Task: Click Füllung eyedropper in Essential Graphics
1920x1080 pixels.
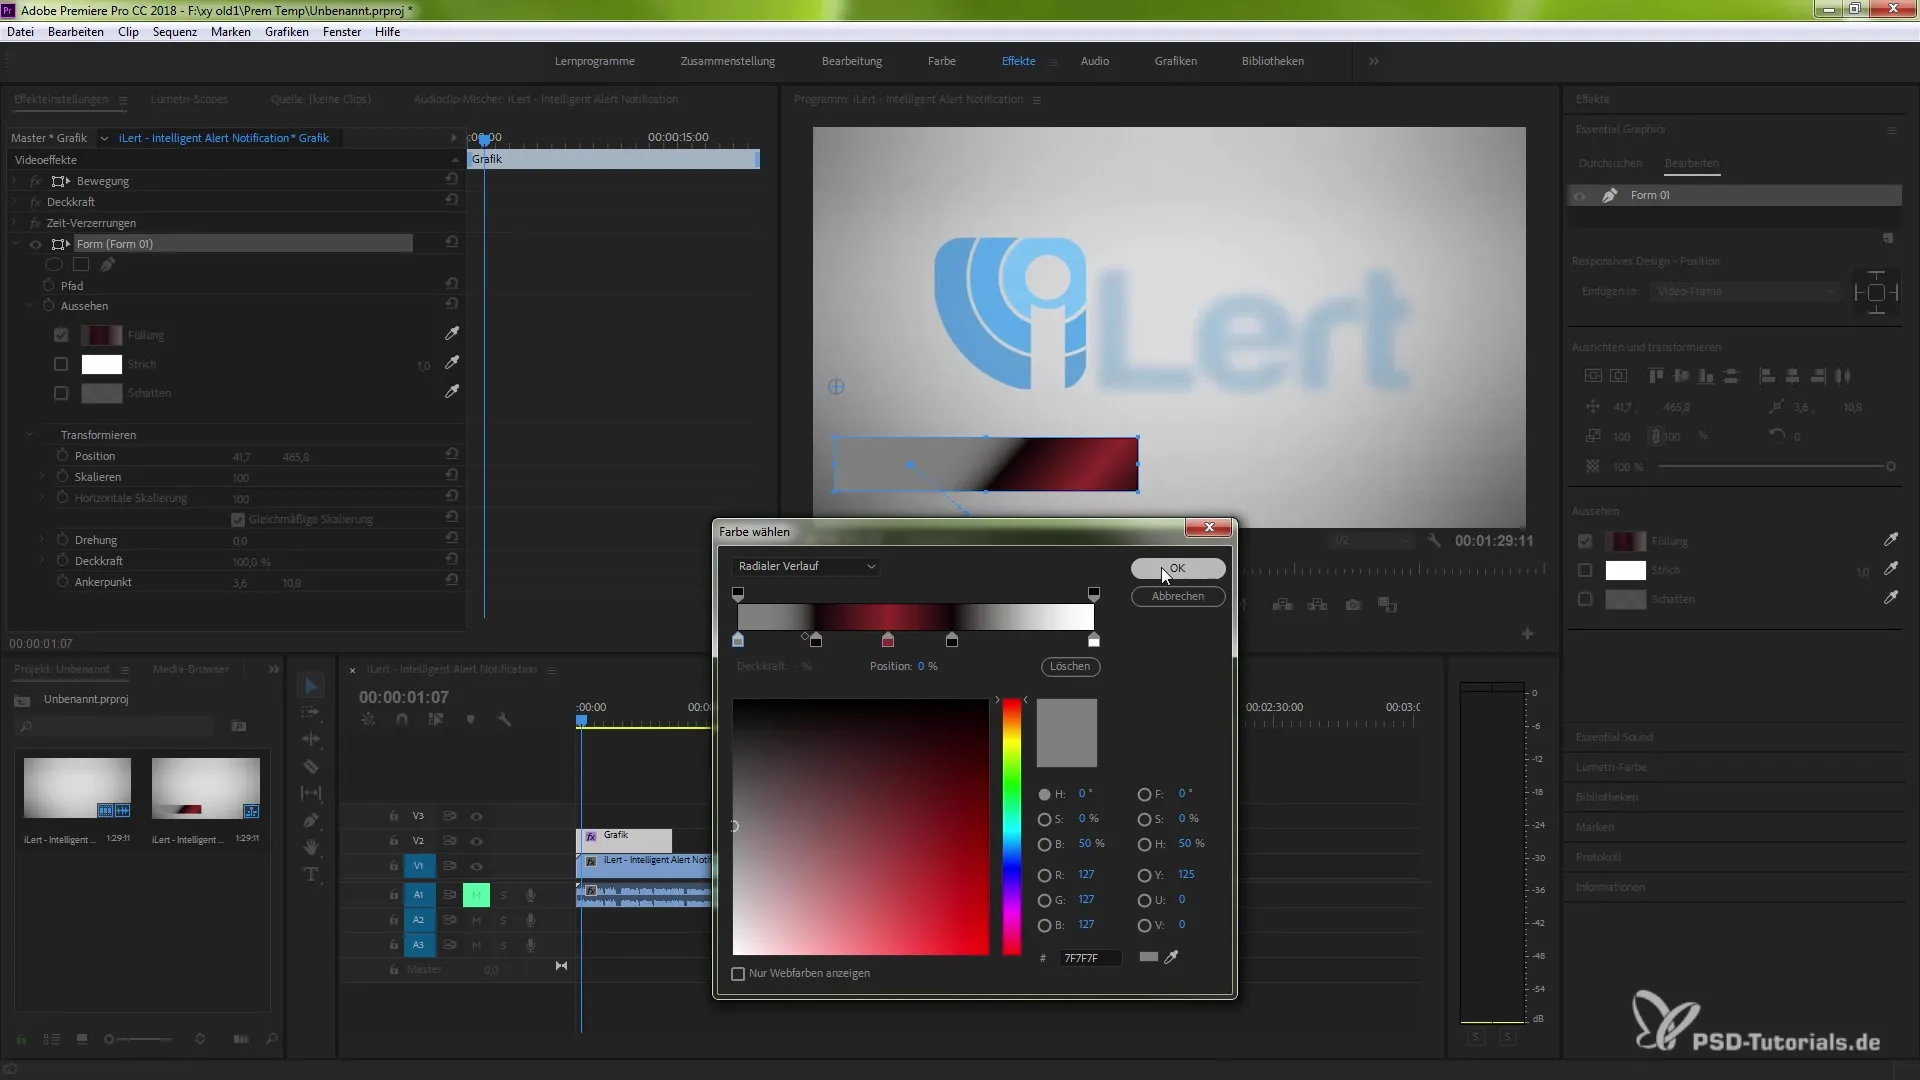Action: [1891, 540]
